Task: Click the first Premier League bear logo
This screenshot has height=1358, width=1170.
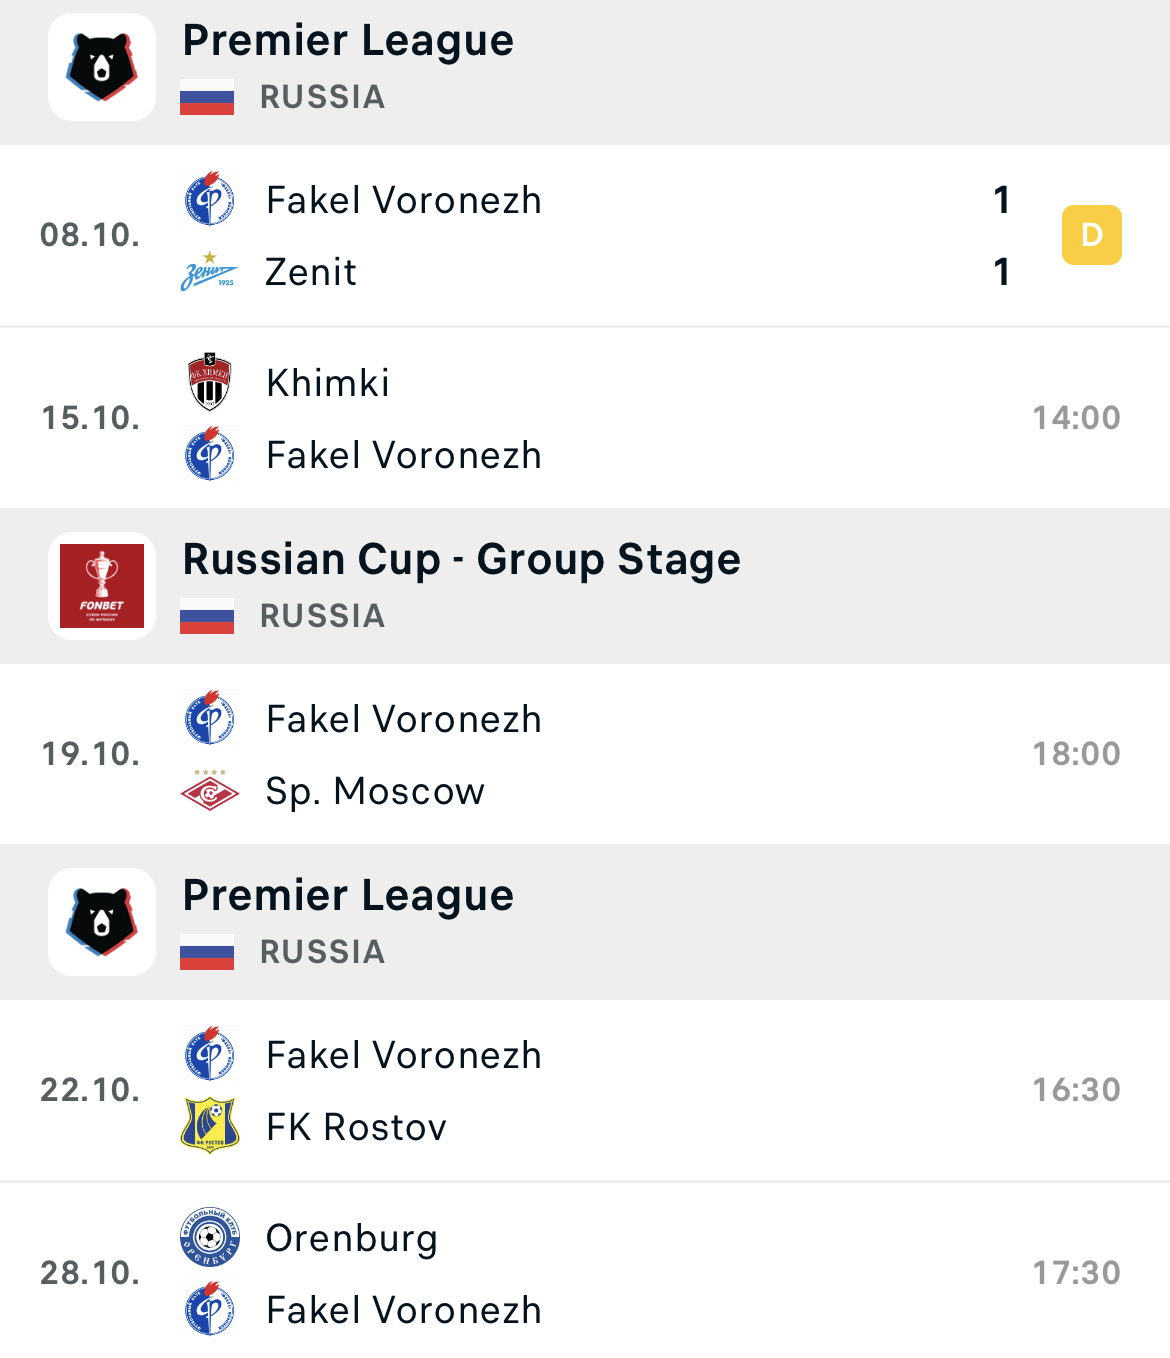Action: pos(102,68)
